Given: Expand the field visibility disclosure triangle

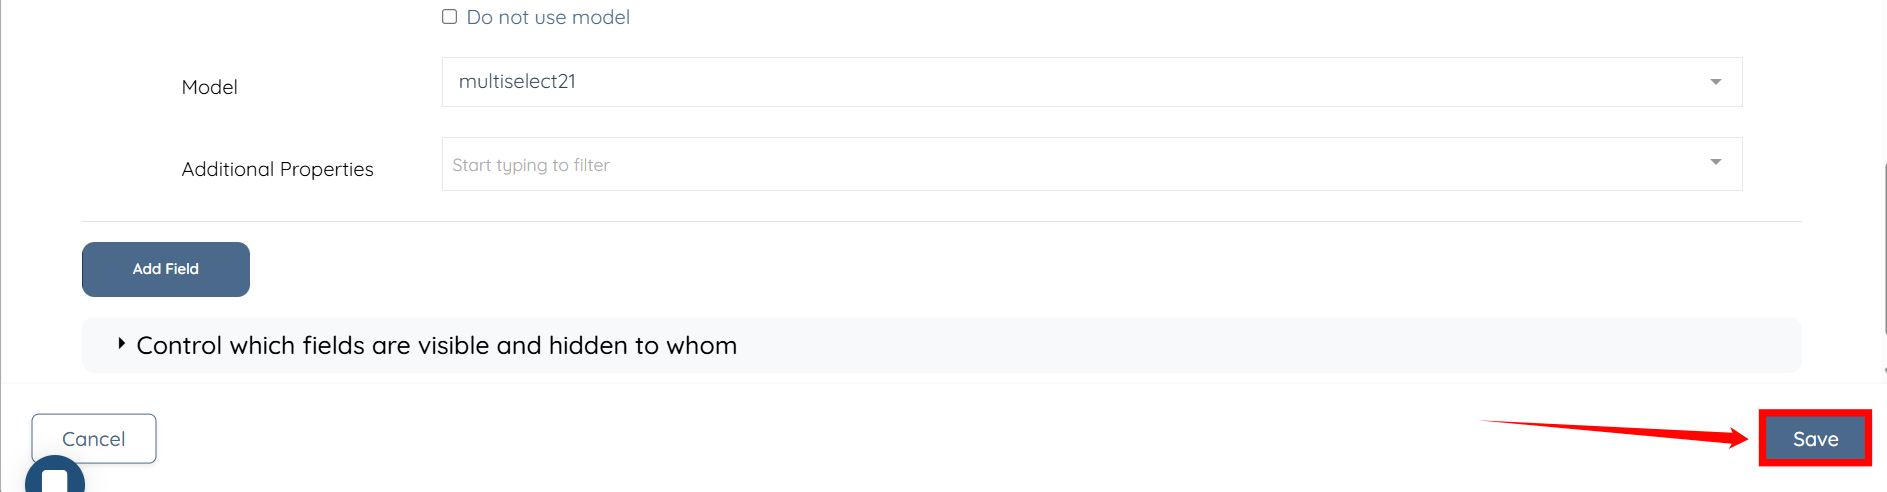Looking at the screenshot, I should coord(121,344).
